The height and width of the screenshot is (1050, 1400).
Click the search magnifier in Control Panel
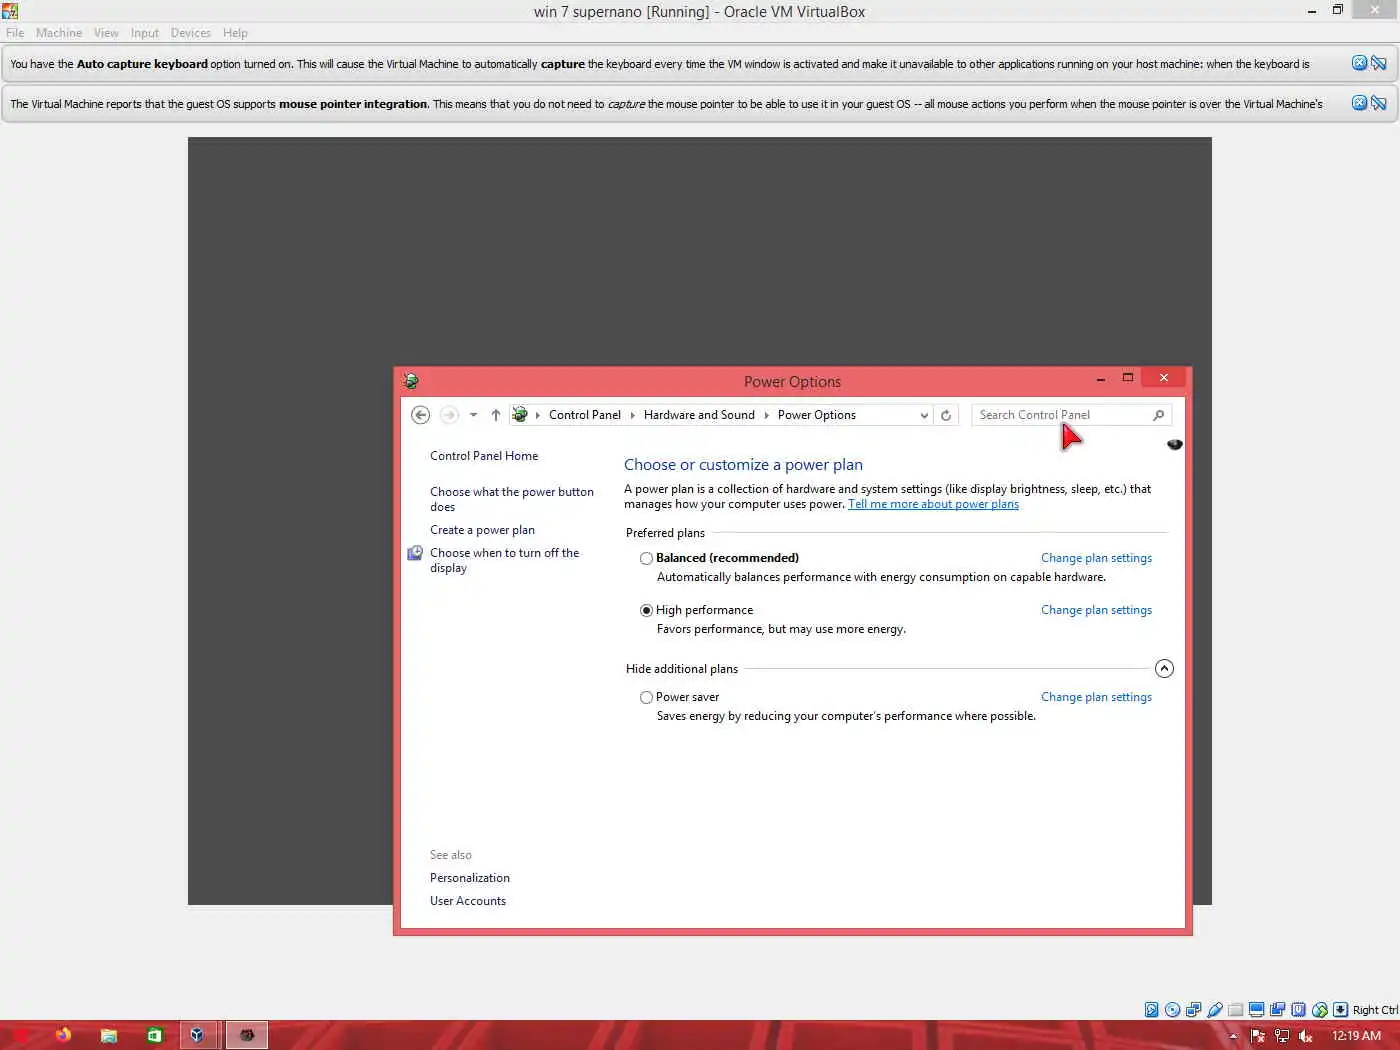point(1158,415)
